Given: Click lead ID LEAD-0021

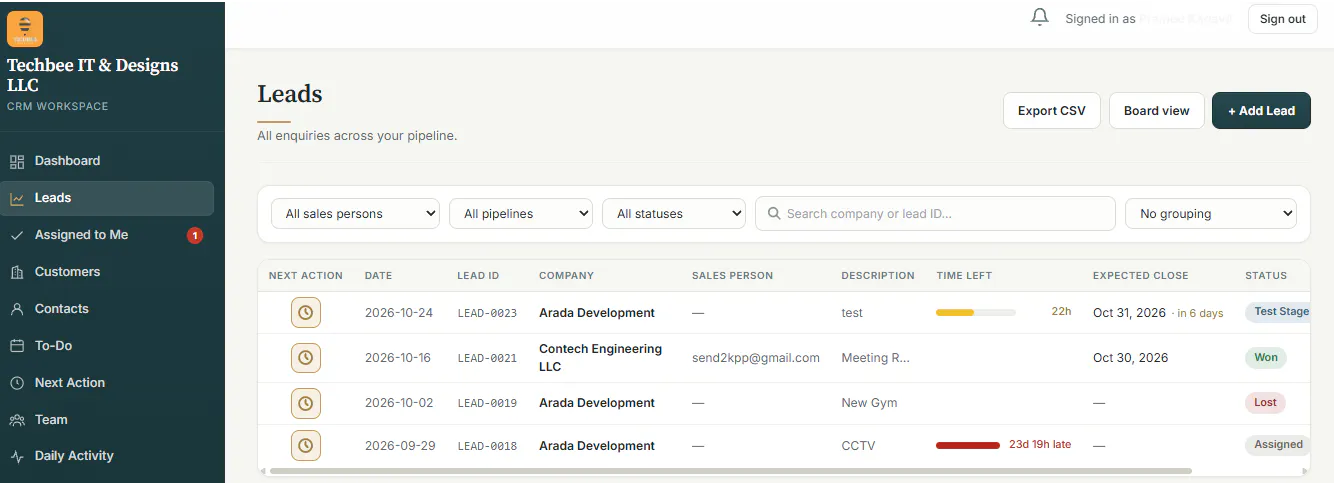Looking at the screenshot, I should pyautogui.click(x=487, y=358).
